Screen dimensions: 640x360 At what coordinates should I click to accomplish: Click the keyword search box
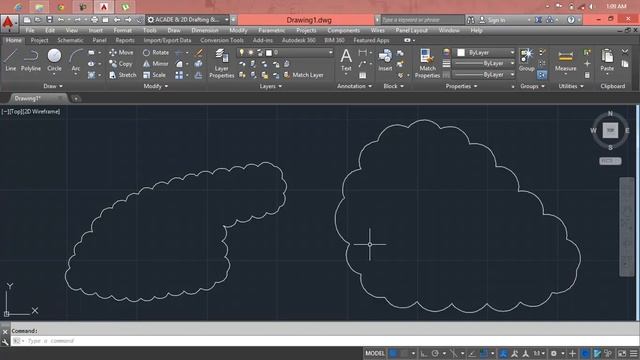pos(422,20)
